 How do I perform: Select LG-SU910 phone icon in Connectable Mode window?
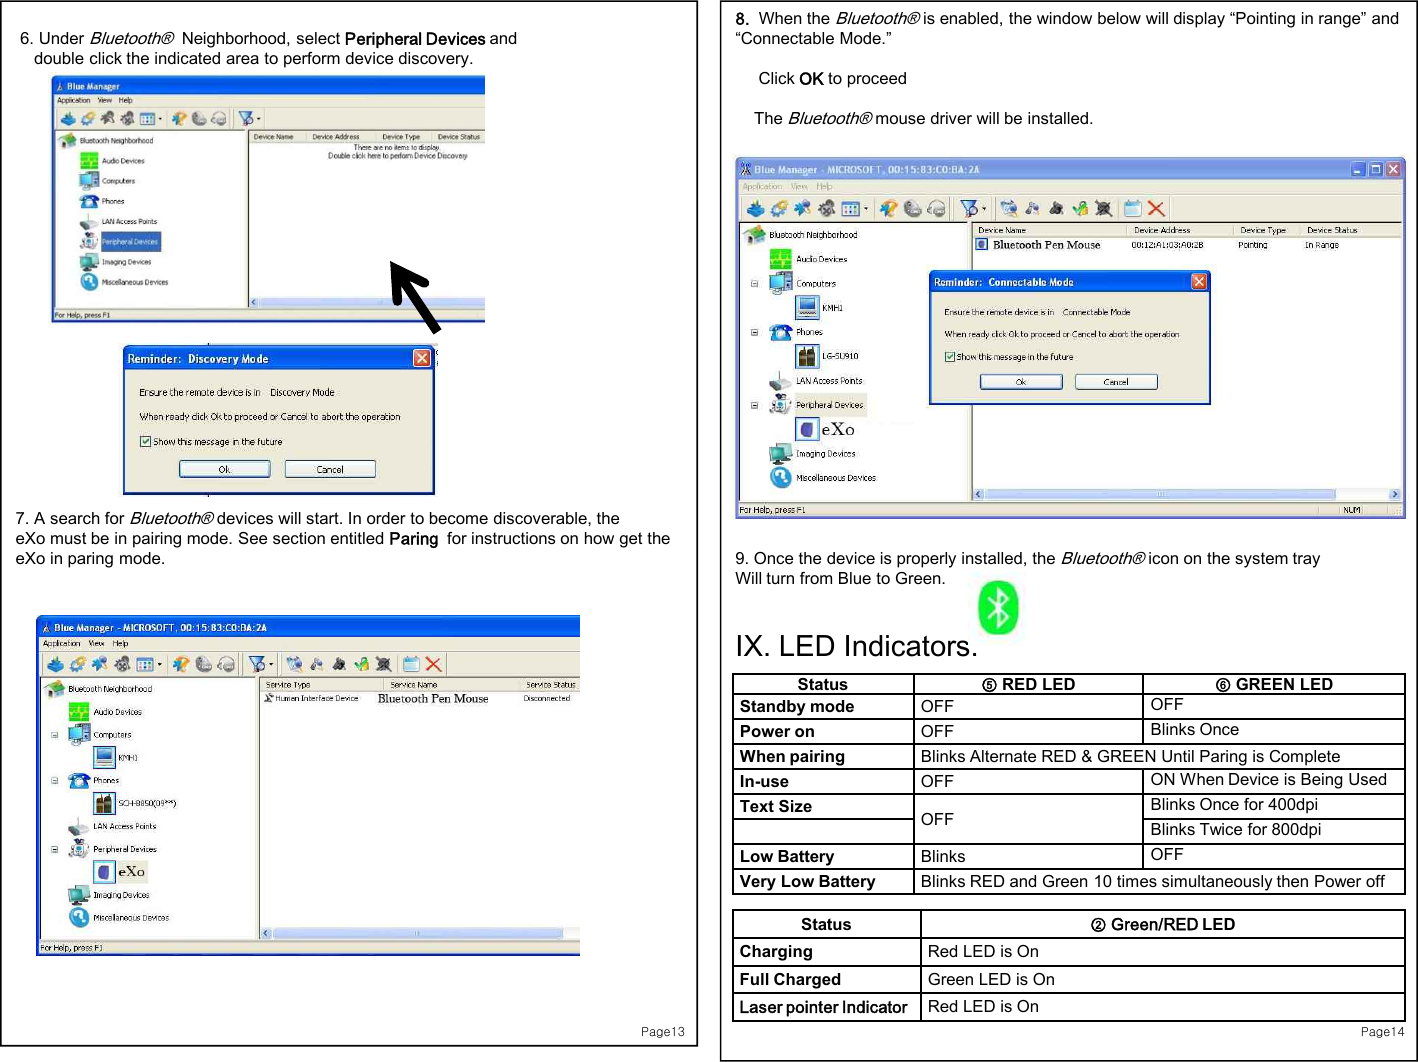(x=807, y=356)
